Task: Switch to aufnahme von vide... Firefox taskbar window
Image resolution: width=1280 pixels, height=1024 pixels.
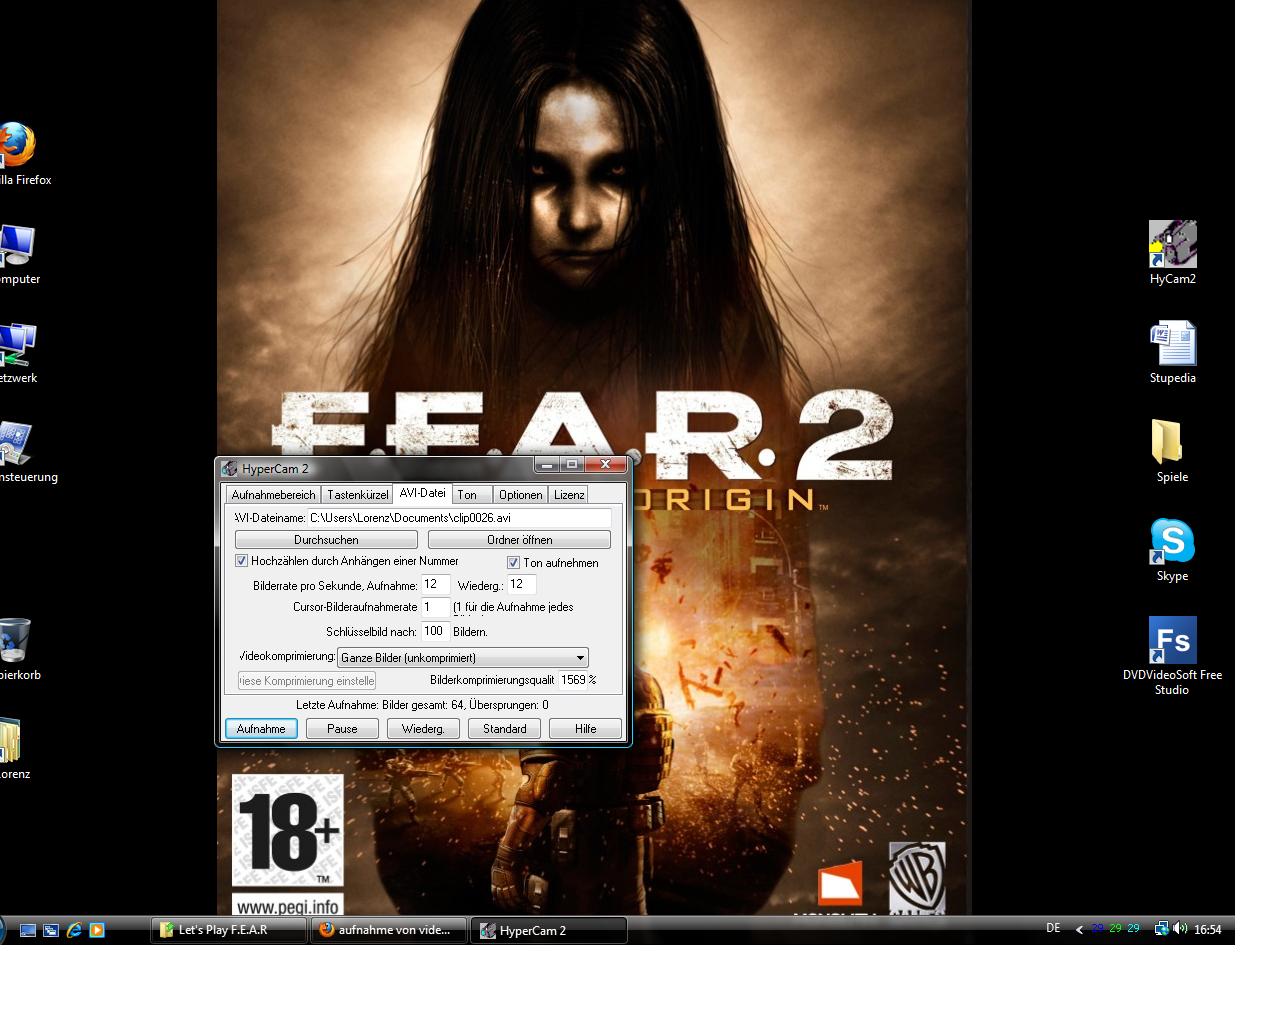Action: 389,930
